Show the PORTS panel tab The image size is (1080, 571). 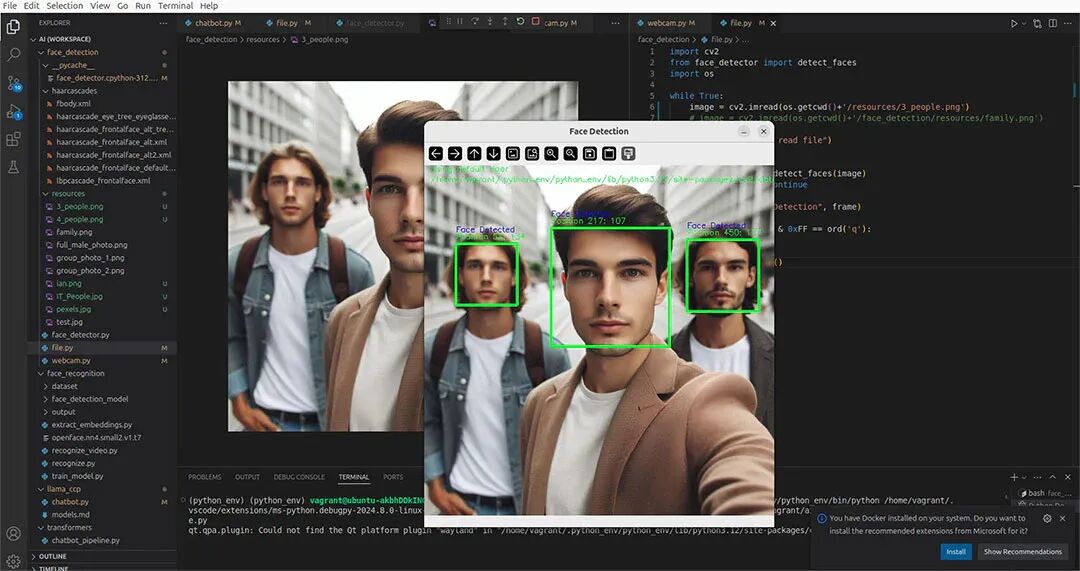coord(393,477)
